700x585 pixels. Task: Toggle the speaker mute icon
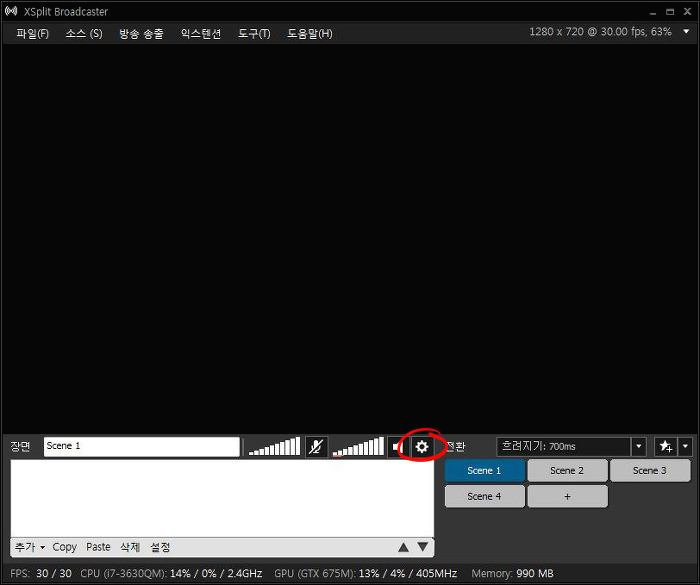397,446
